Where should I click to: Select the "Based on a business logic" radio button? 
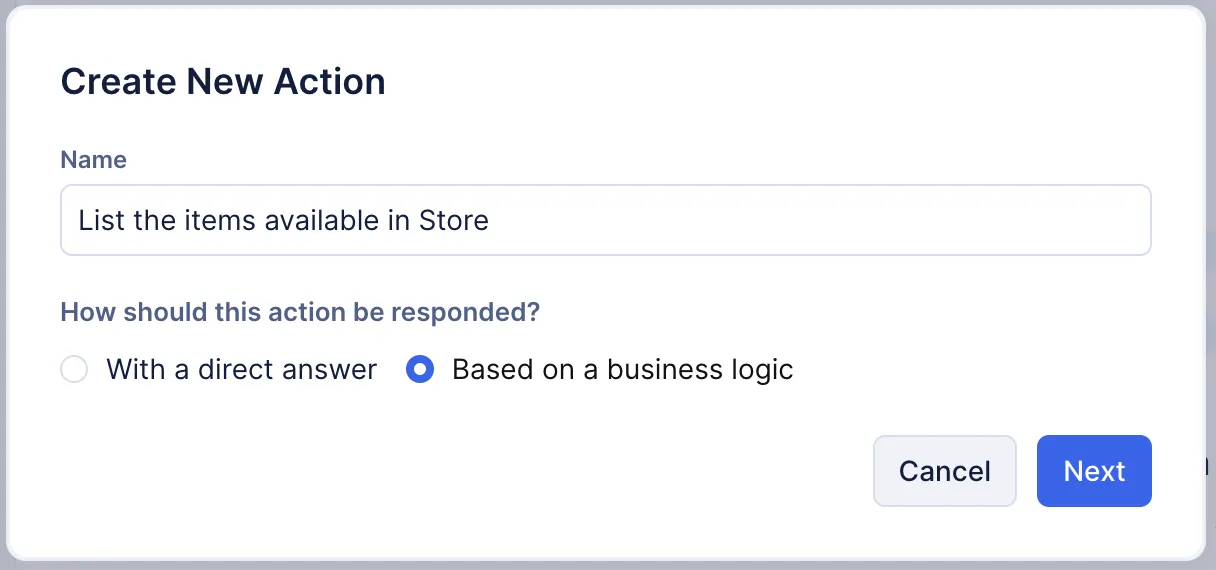(x=420, y=370)
